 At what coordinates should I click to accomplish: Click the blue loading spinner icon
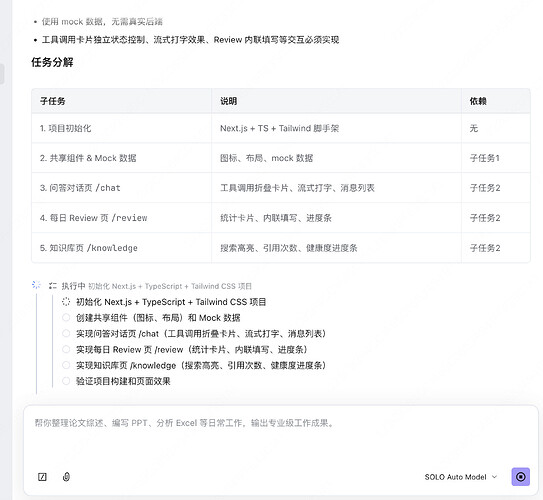(x=36, y=285)
